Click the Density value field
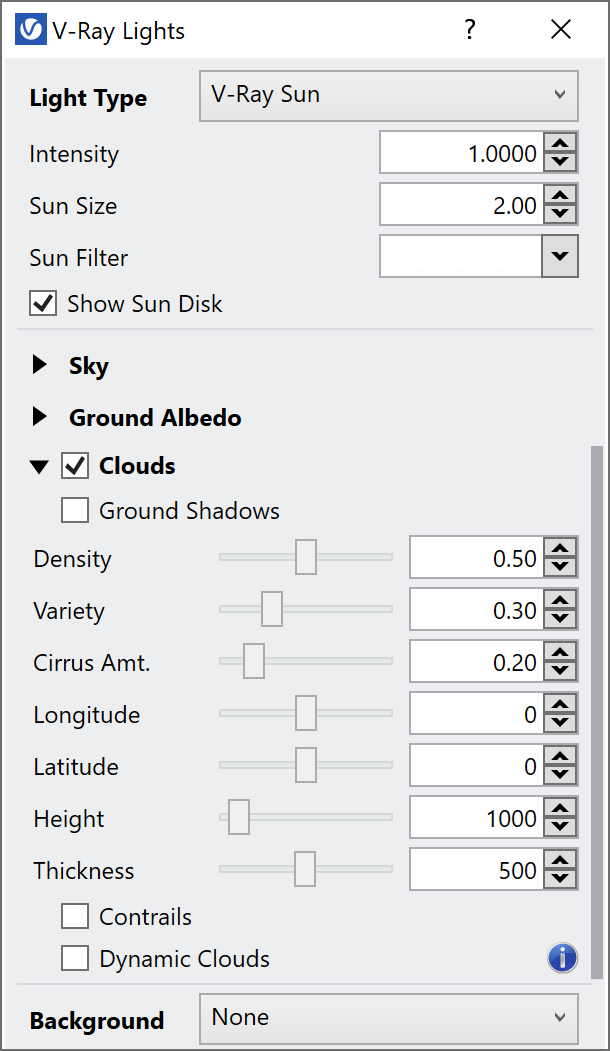This screenshot has width=610, height=1051. [x=477, y=558]
